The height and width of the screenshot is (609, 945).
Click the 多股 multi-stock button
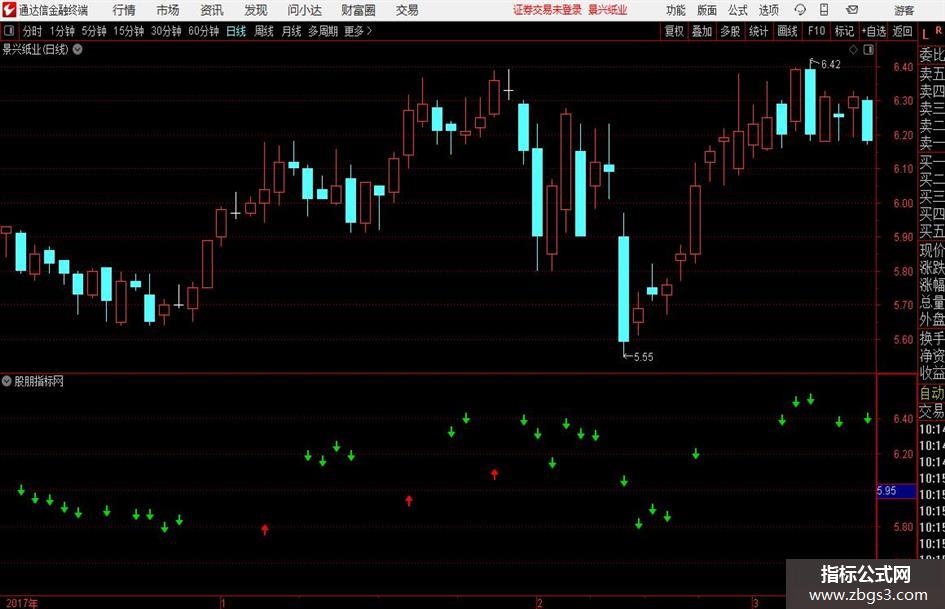click(x=730, y=31)
